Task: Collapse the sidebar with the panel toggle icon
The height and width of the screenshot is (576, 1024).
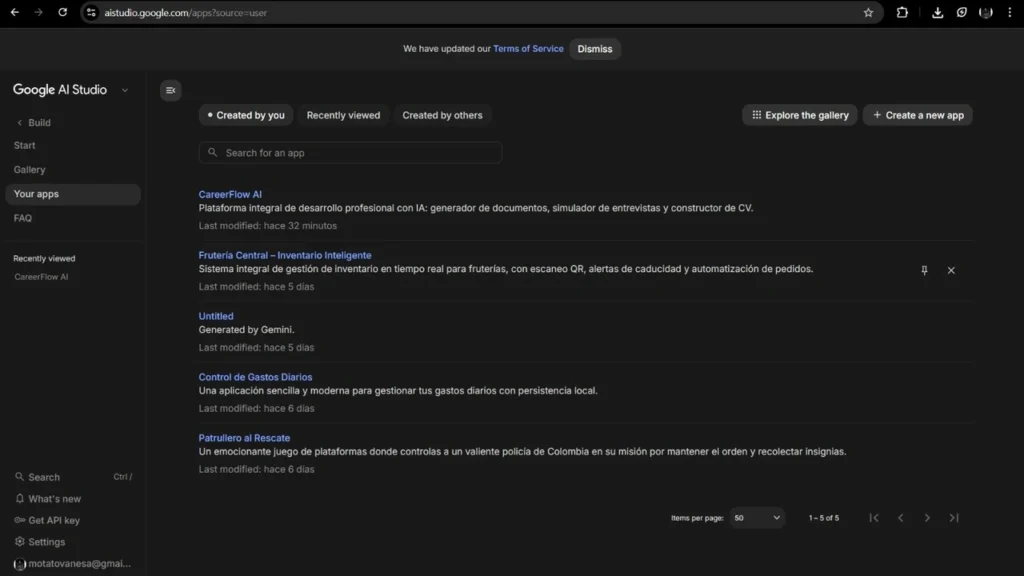Action: point(170,90)
